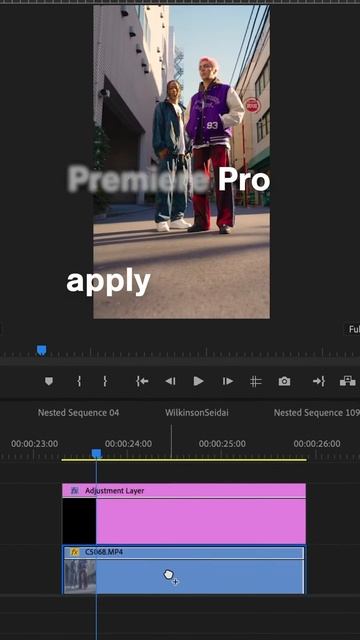
Task: Select the C5068.MP4 video clip
Action: click(184, 570)
